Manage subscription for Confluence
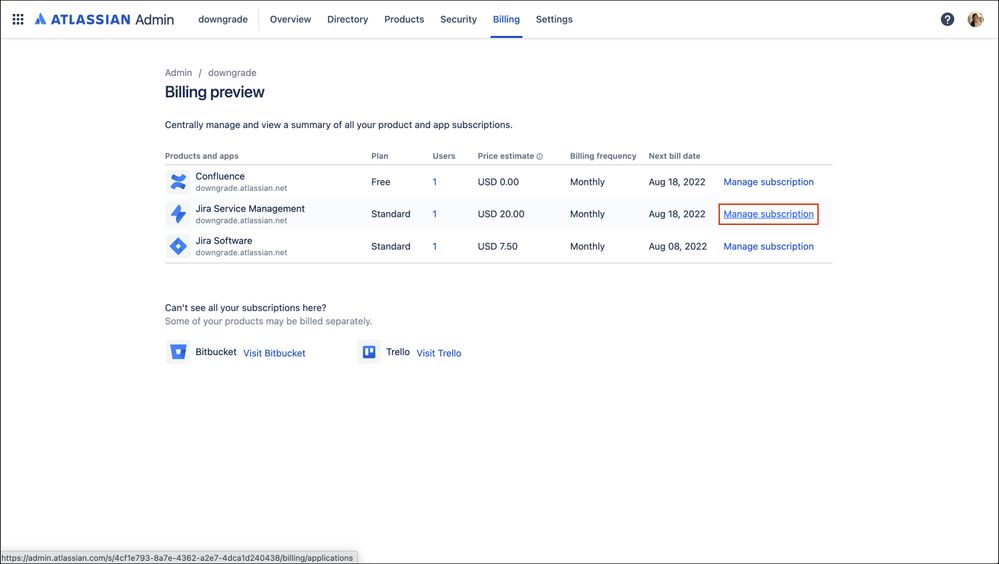The image size is (999, 564). (768, 182)
